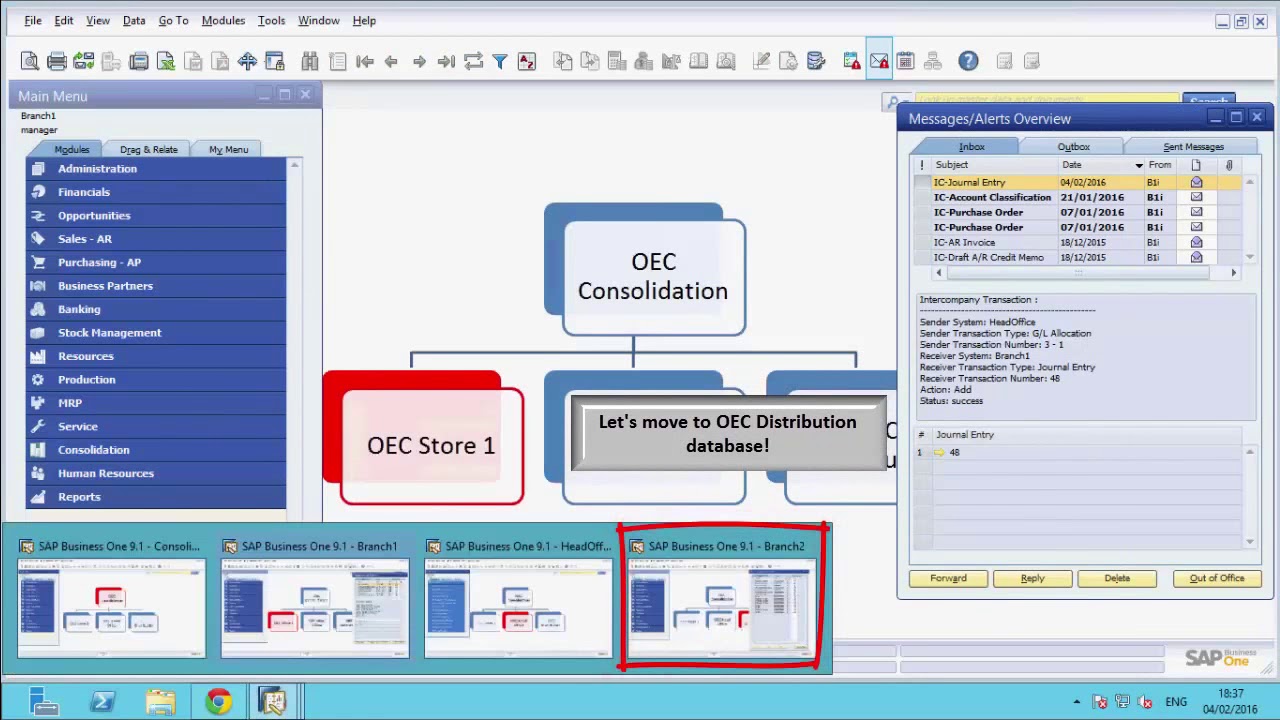Click the Filter funnel toolbar icon
The height and width of the screenshot is (720, 1280).
(500, 62)
